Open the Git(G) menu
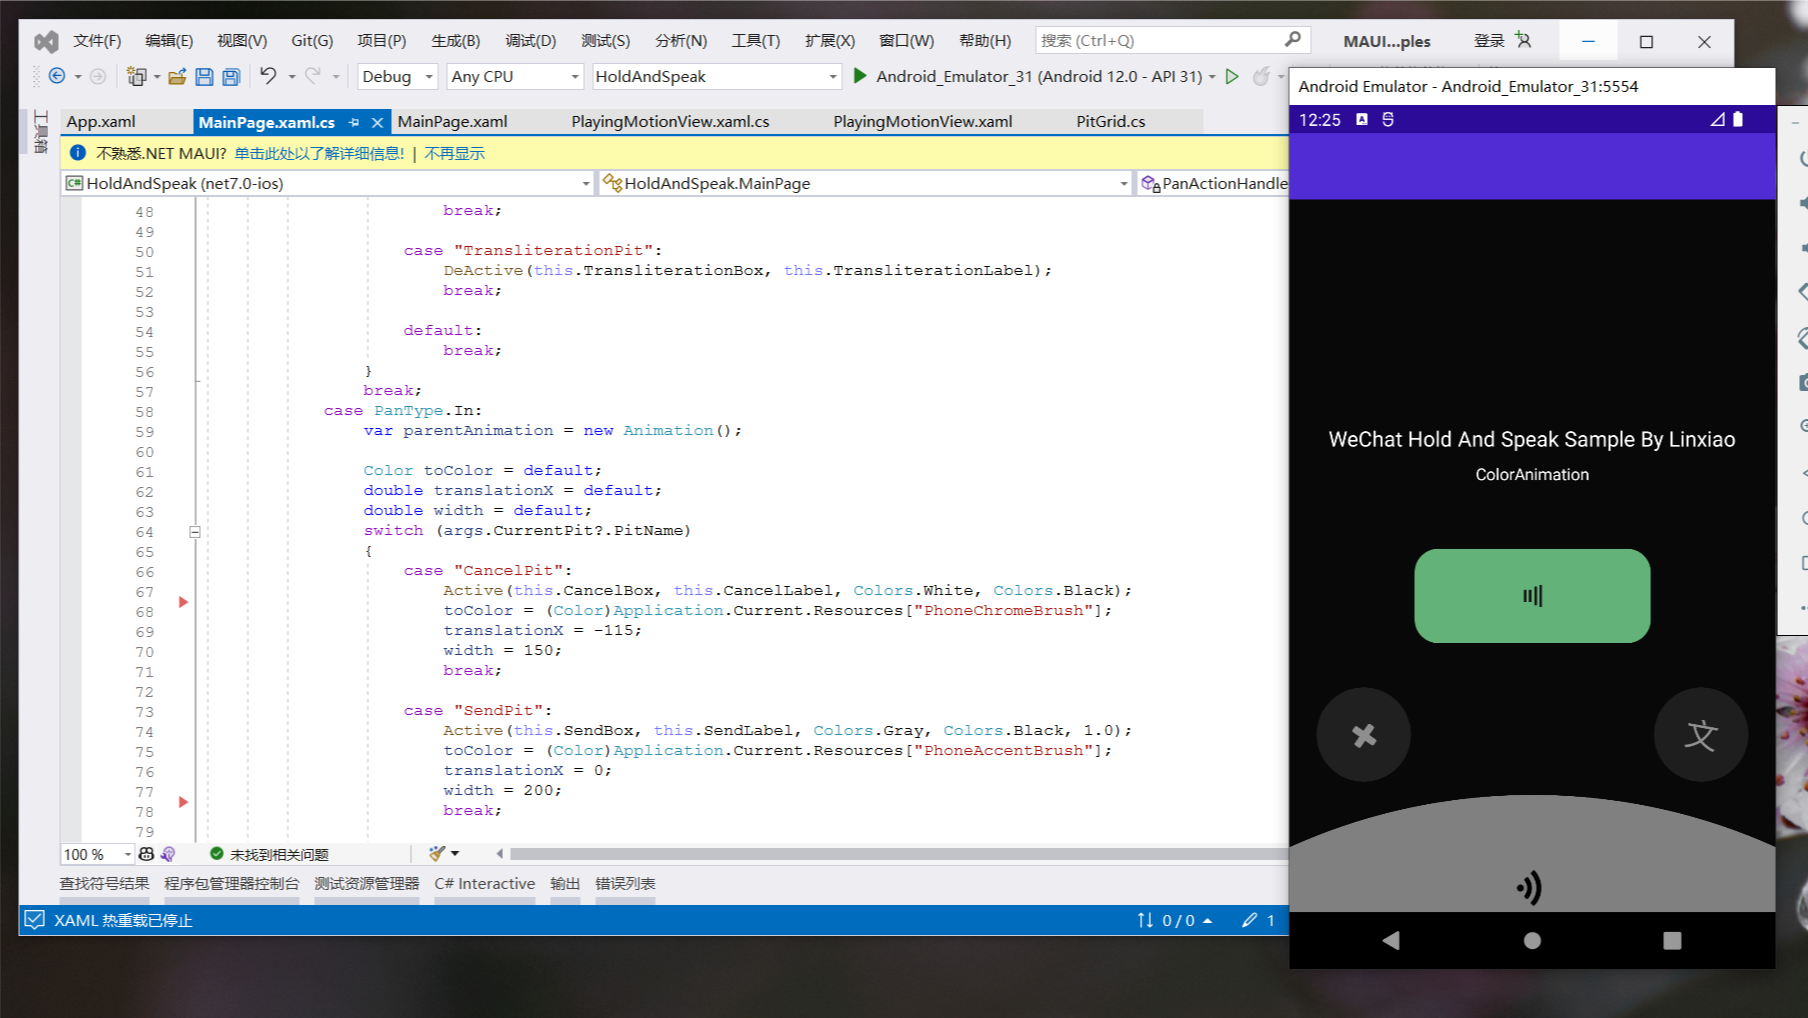Viewport: 1808px width, 1018px height. [312, 40]
